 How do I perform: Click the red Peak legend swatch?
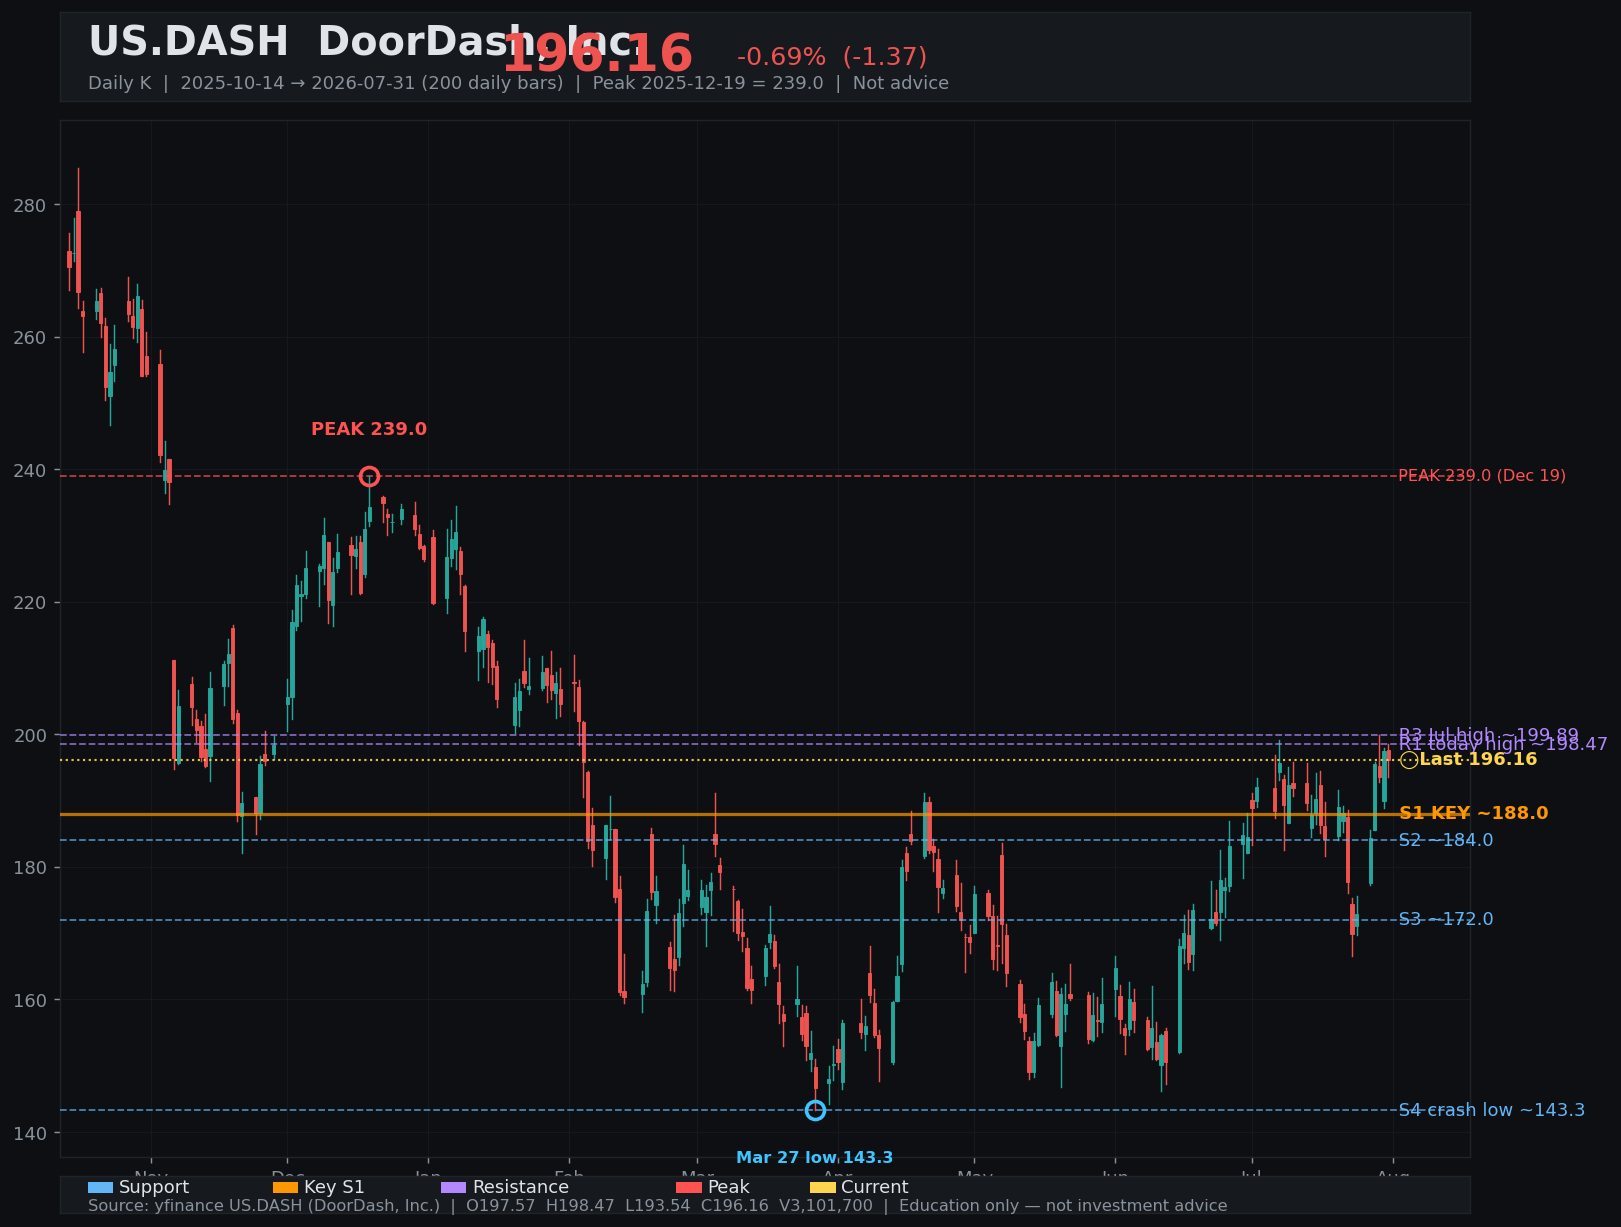(x=689, y=1187)
